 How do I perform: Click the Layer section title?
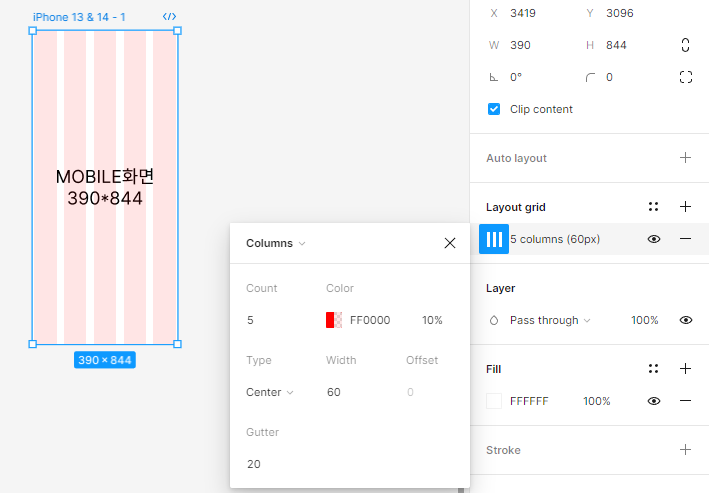pyautogui.click(x=501, y=288)
